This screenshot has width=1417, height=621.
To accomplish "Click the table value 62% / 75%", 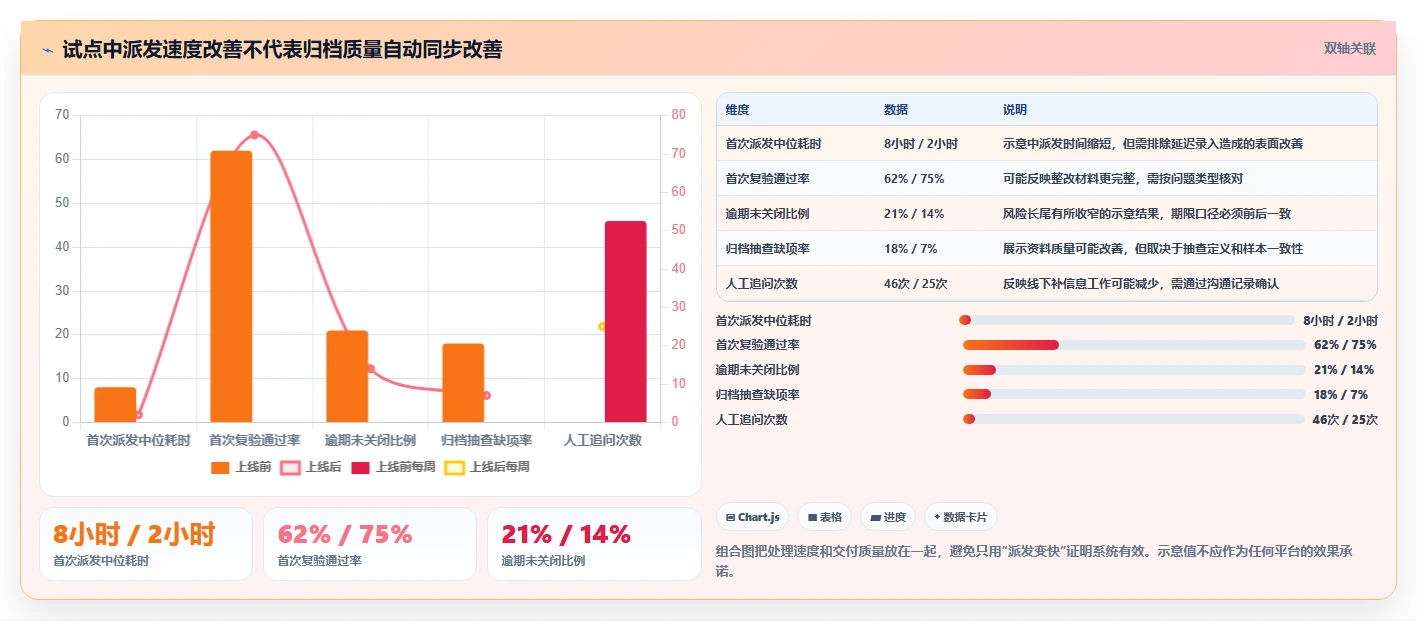I will click(x=914, y=179).
